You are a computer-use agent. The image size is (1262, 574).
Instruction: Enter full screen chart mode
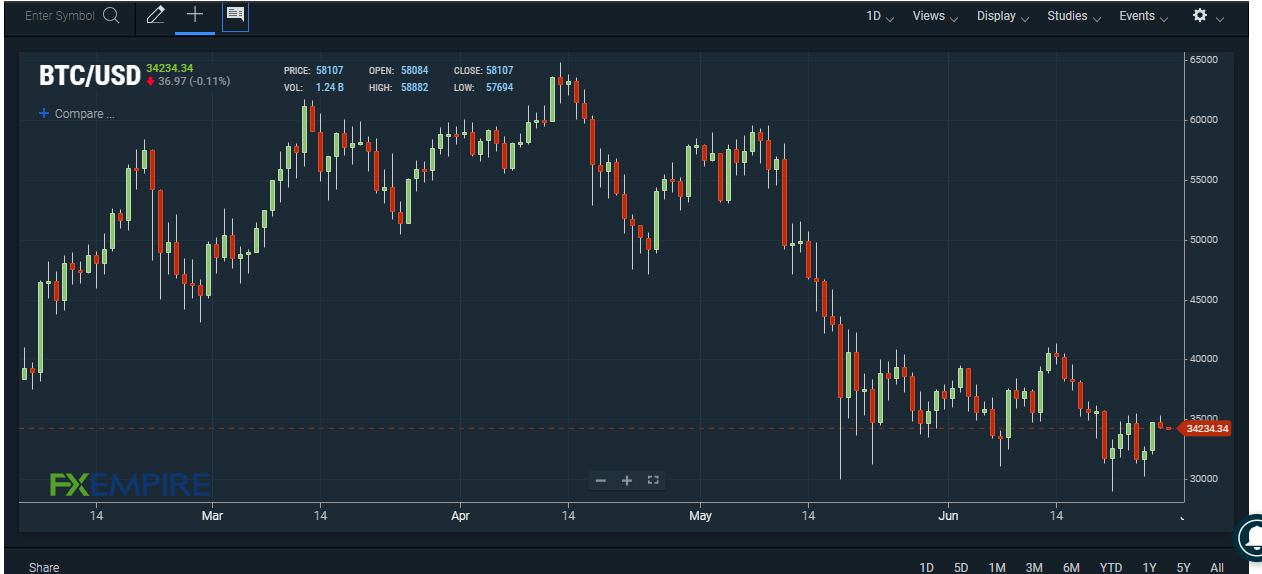click(653, 480)
